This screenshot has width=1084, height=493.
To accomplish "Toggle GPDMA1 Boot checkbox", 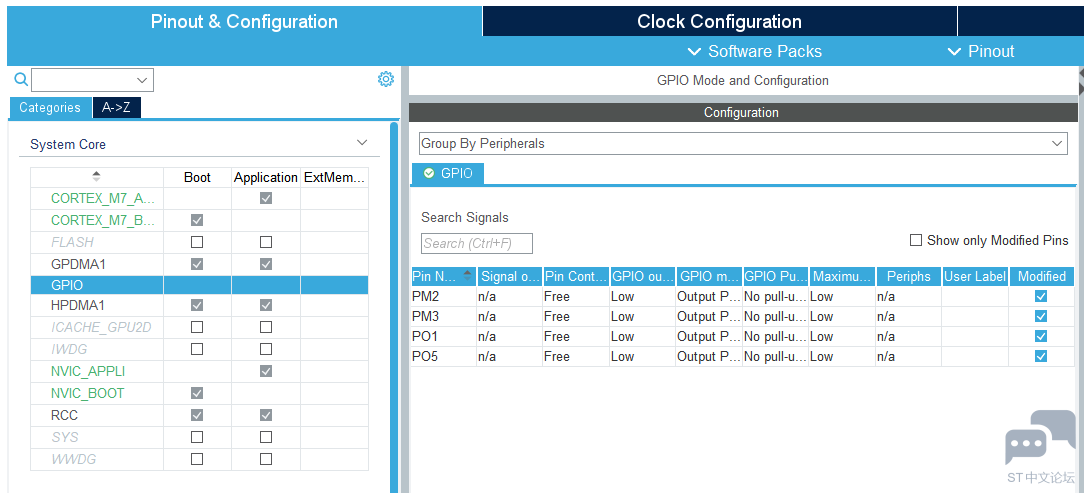I will pos(197,264).
